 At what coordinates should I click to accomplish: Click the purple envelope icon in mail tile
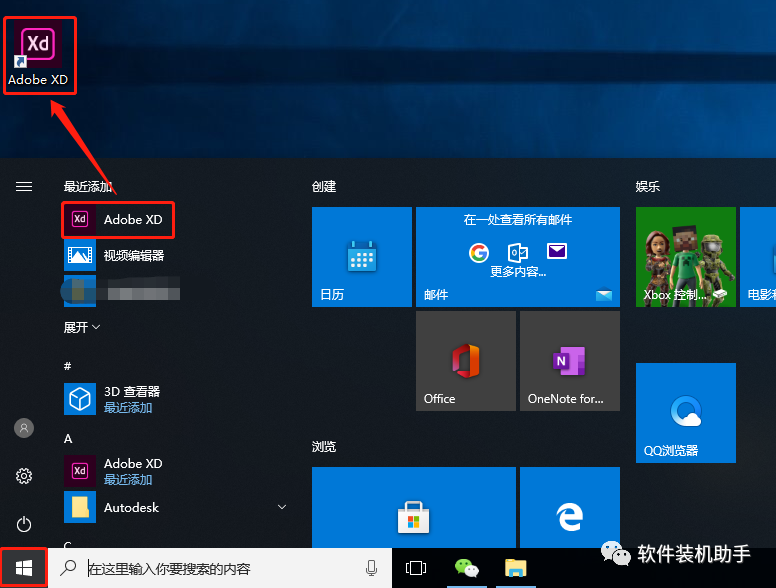pos(557,251)
